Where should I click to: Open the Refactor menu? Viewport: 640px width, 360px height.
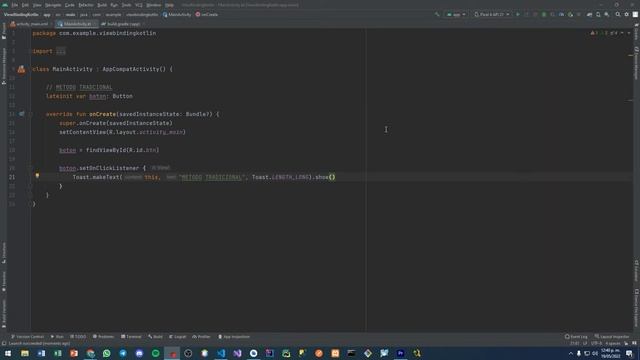[x=86, y=5]
